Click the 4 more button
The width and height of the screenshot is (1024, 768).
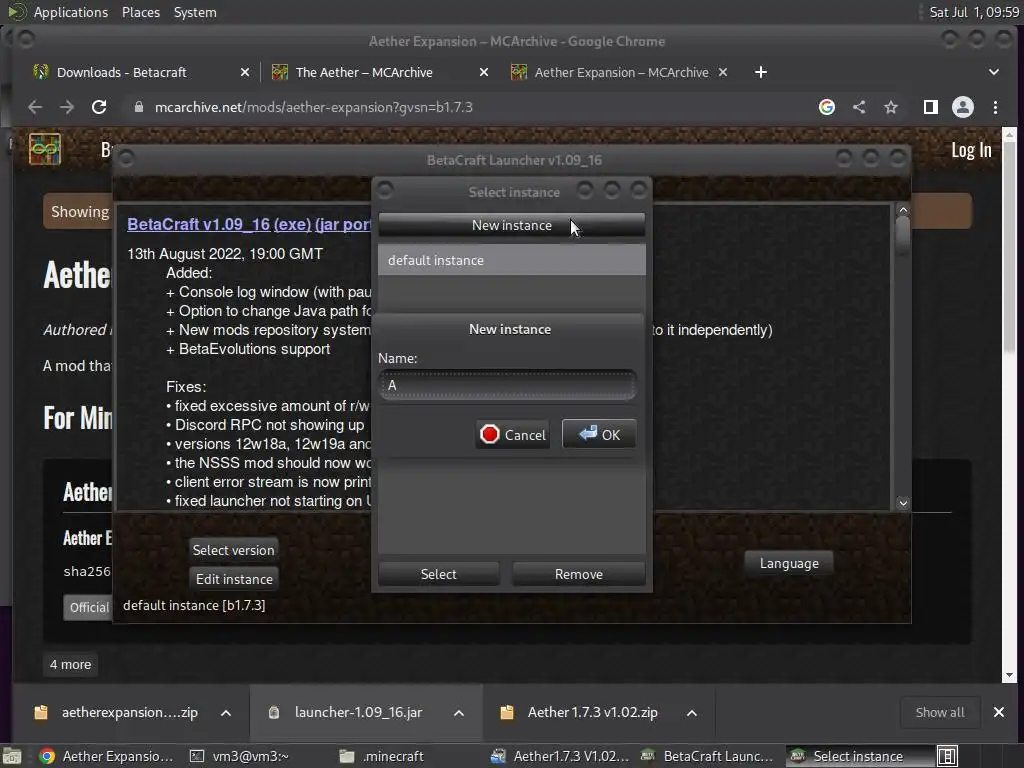(x=71, y=664)
